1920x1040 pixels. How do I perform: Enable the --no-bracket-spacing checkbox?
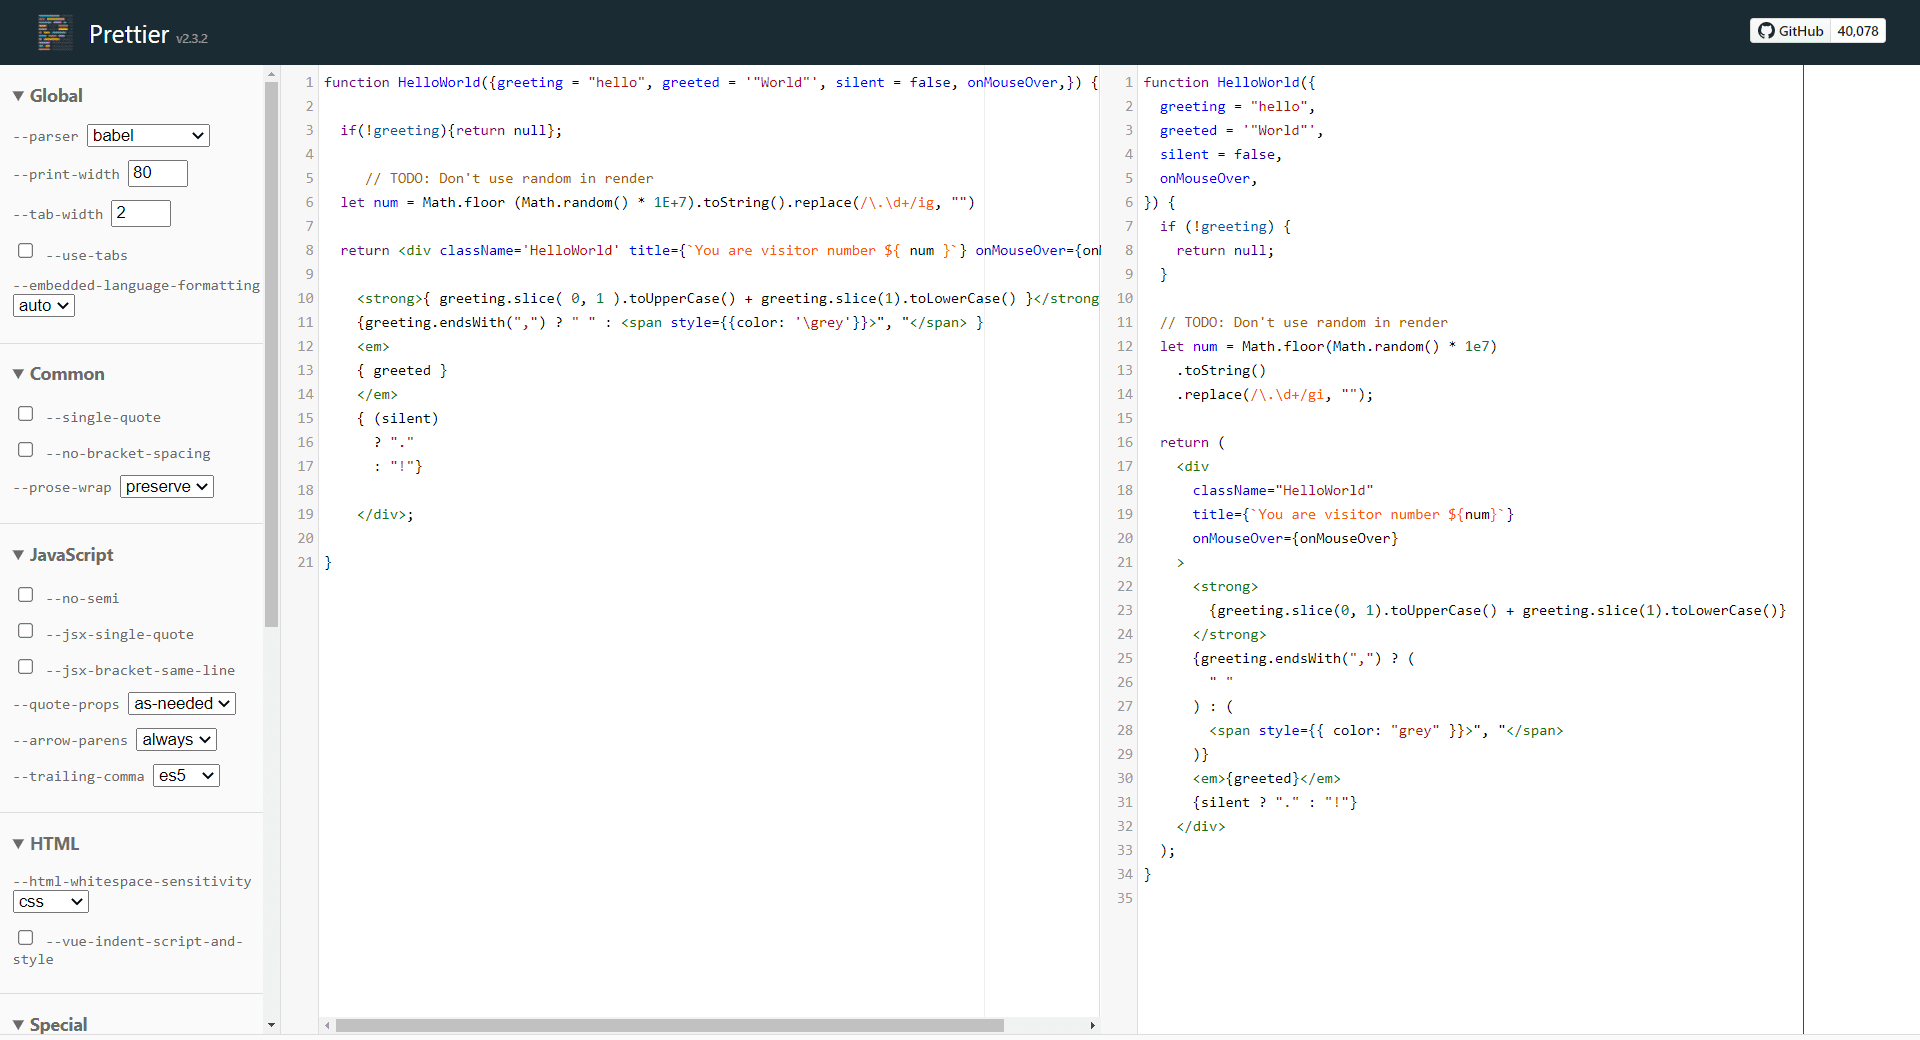pyautogui.click(x=26, y=449)
